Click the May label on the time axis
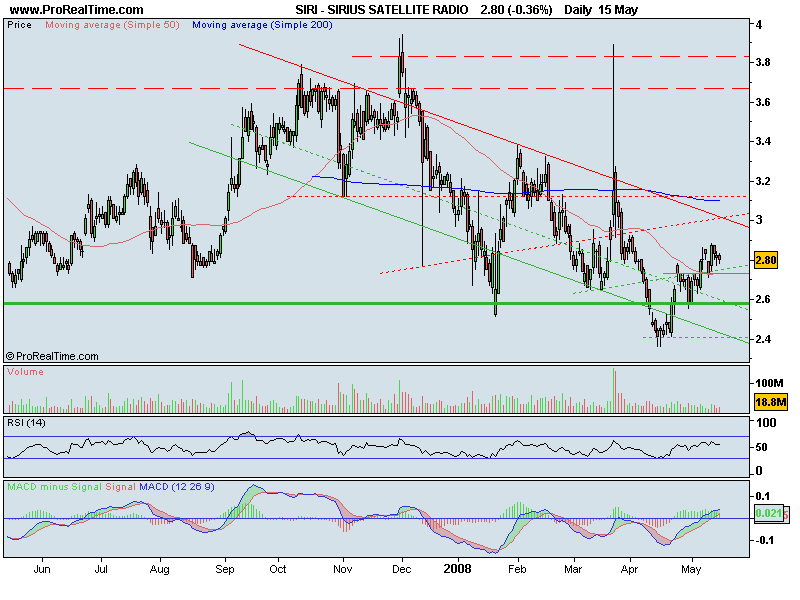 (x=691, y=570)
